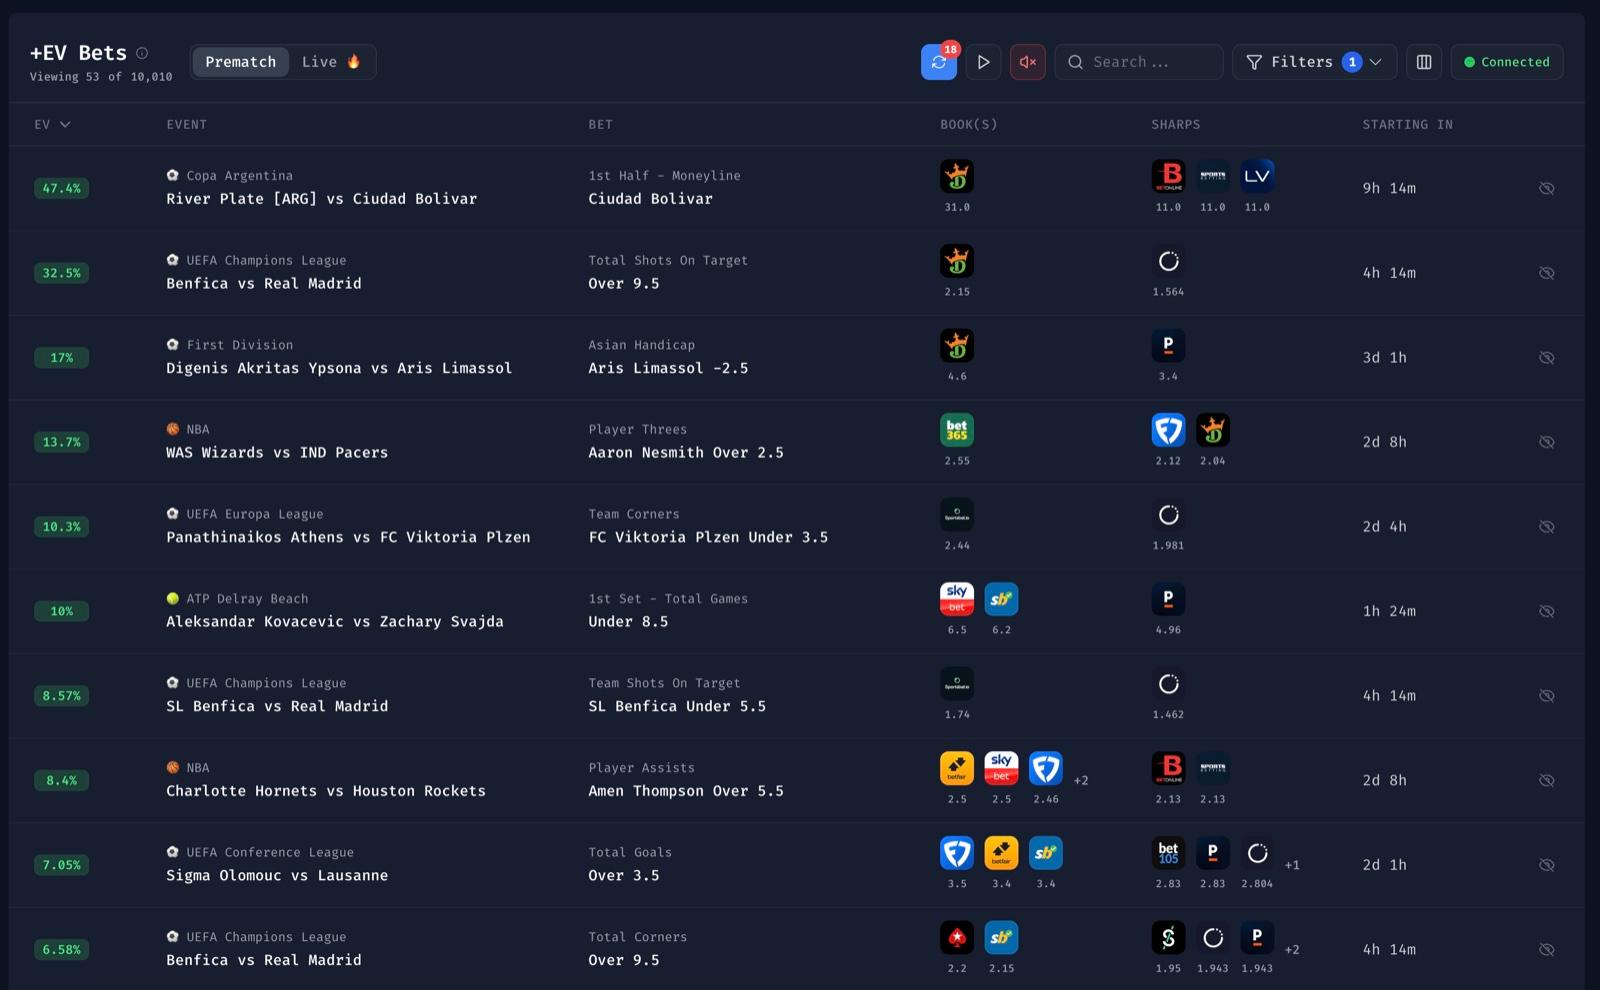Hide the Copa Argentina bet row
This screenshot has width=1600, height=990.
pos(1546,188)
